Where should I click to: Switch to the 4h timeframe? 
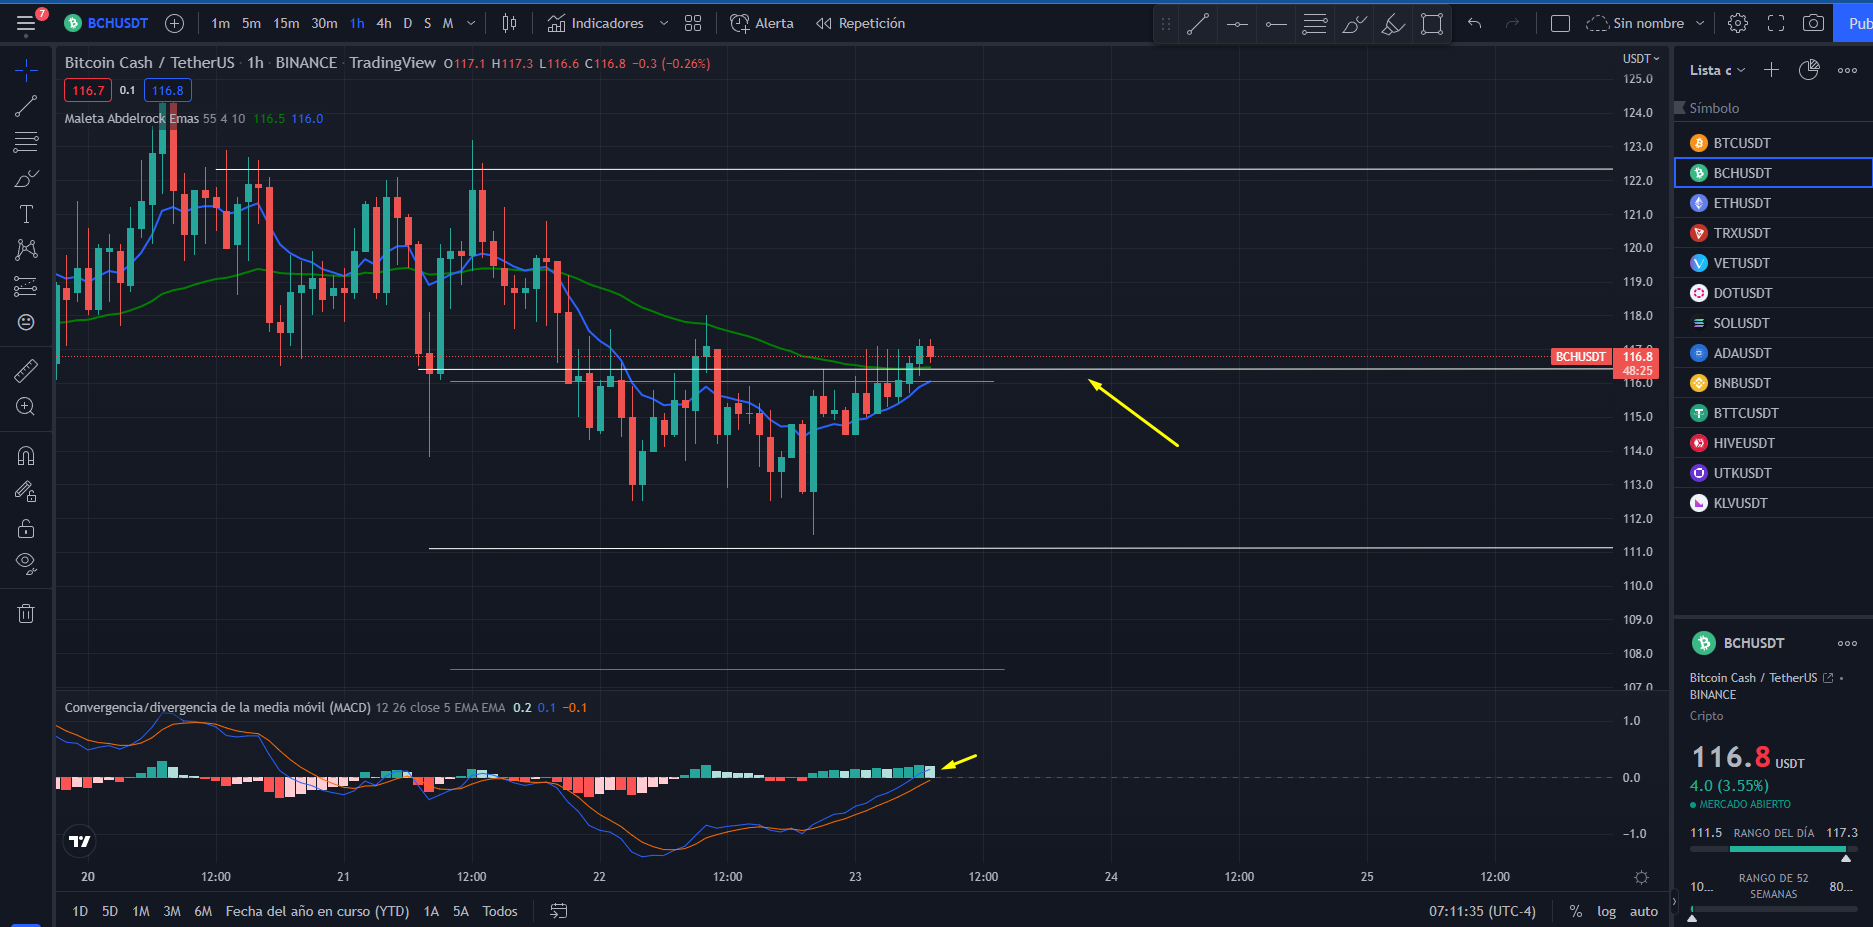tap(384, 23)
